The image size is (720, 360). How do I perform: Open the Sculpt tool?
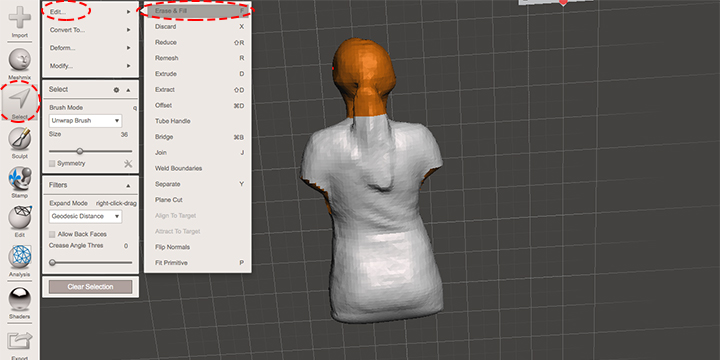(x=20, y=142)
